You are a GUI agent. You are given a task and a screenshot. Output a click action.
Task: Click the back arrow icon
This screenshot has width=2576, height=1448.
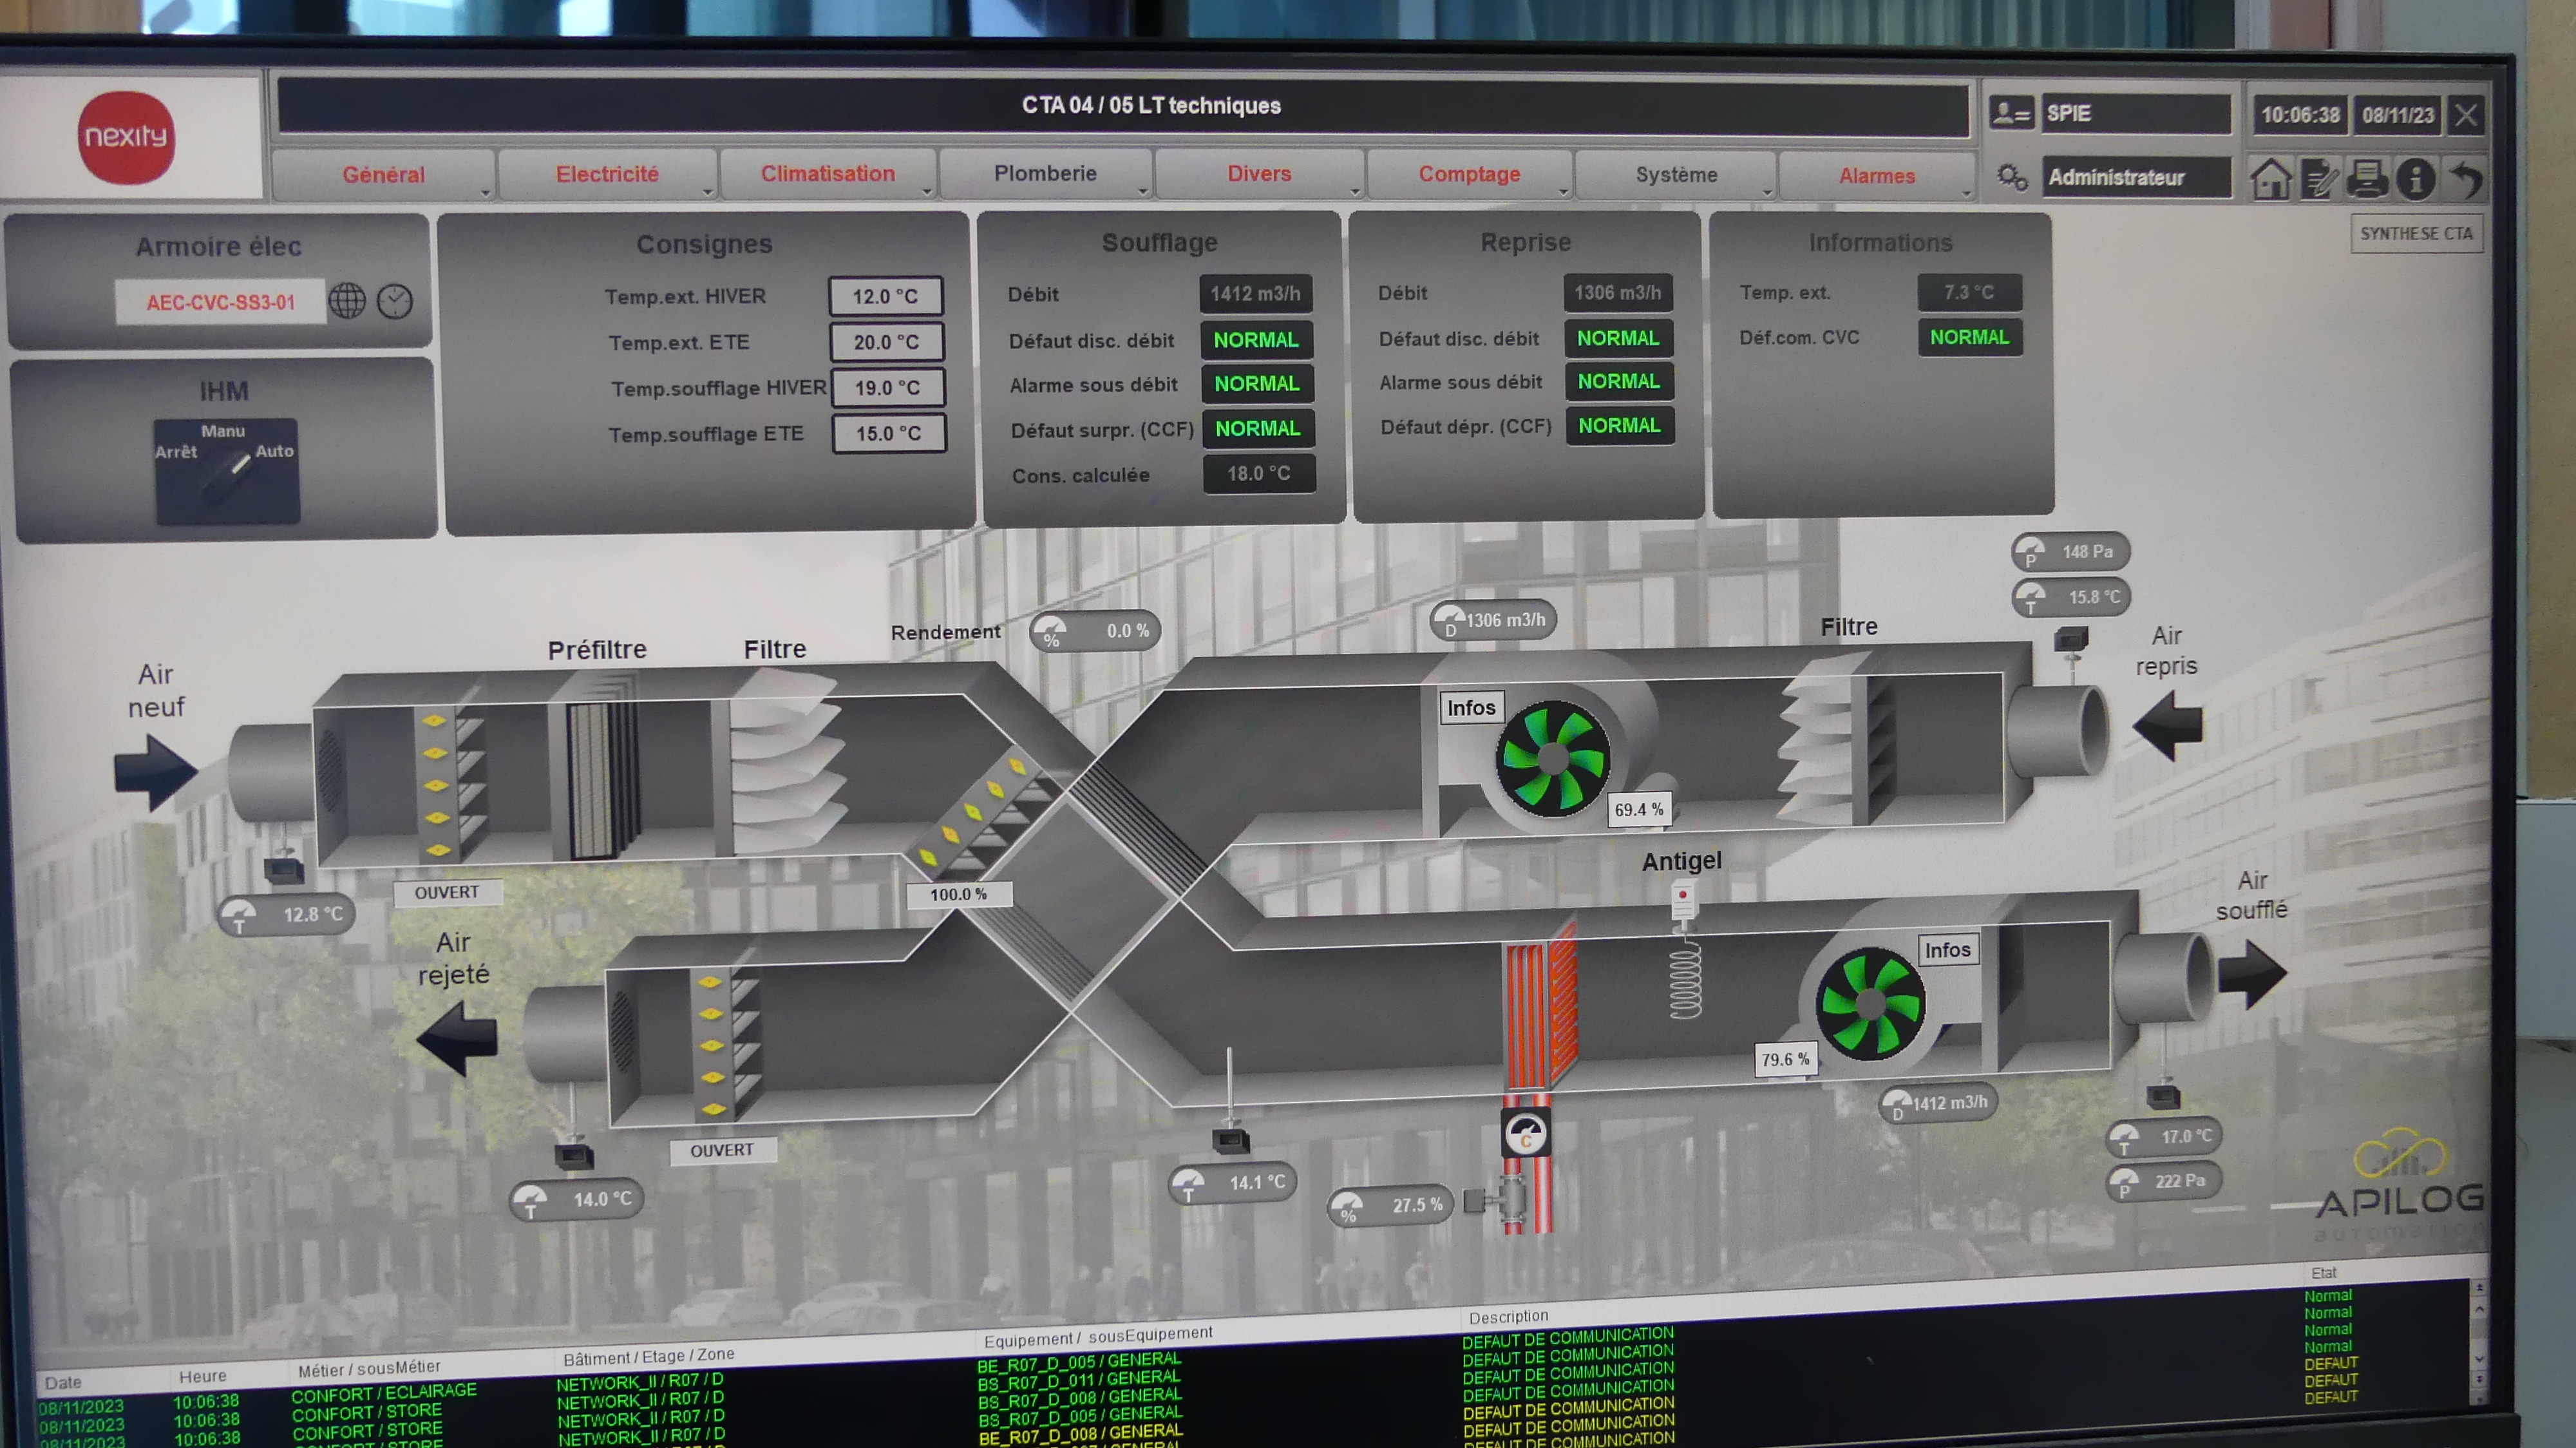point(2466,180)
